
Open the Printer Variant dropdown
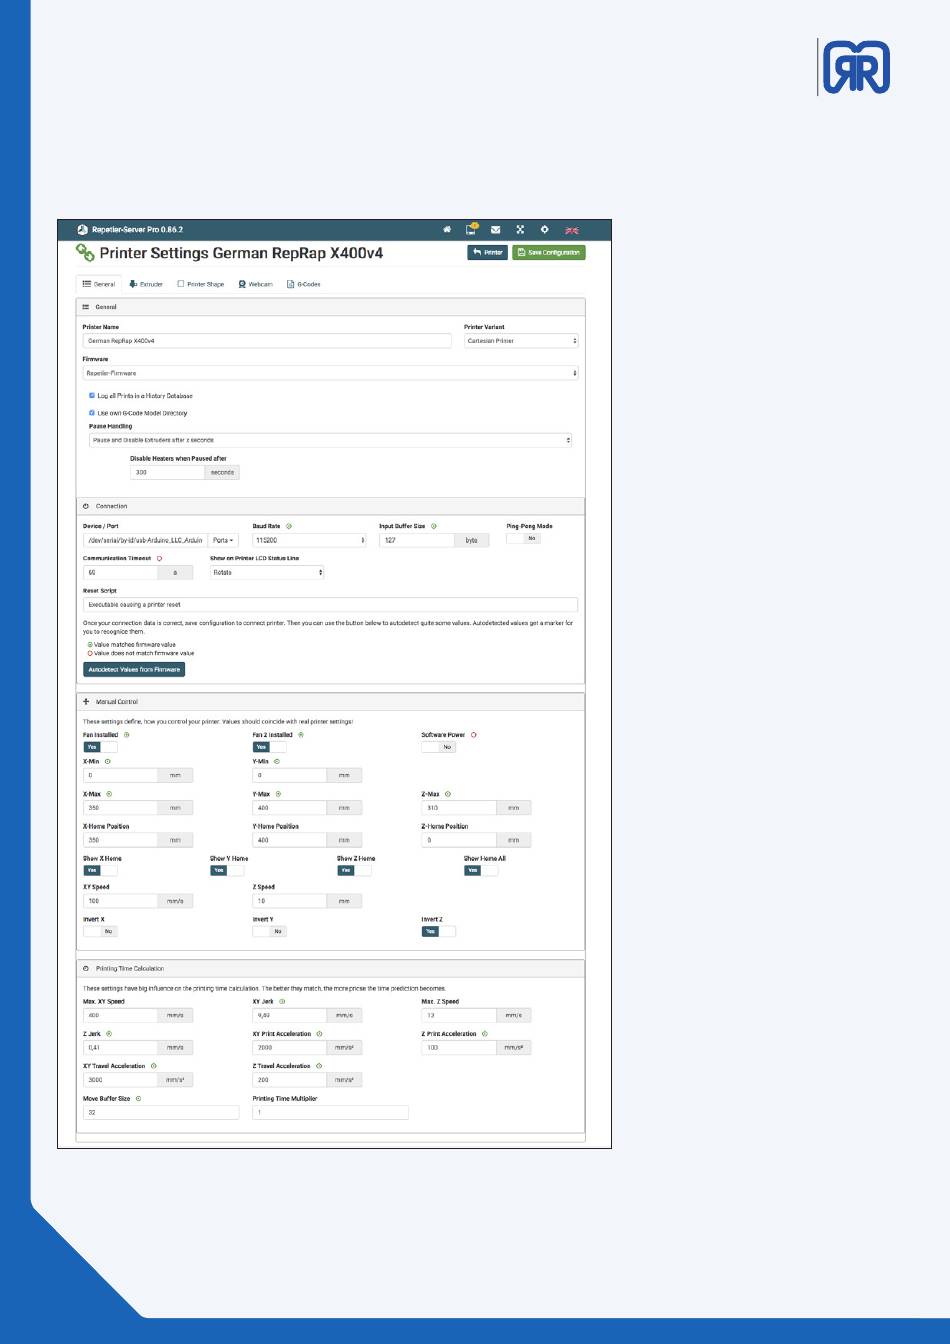point(521,341)
